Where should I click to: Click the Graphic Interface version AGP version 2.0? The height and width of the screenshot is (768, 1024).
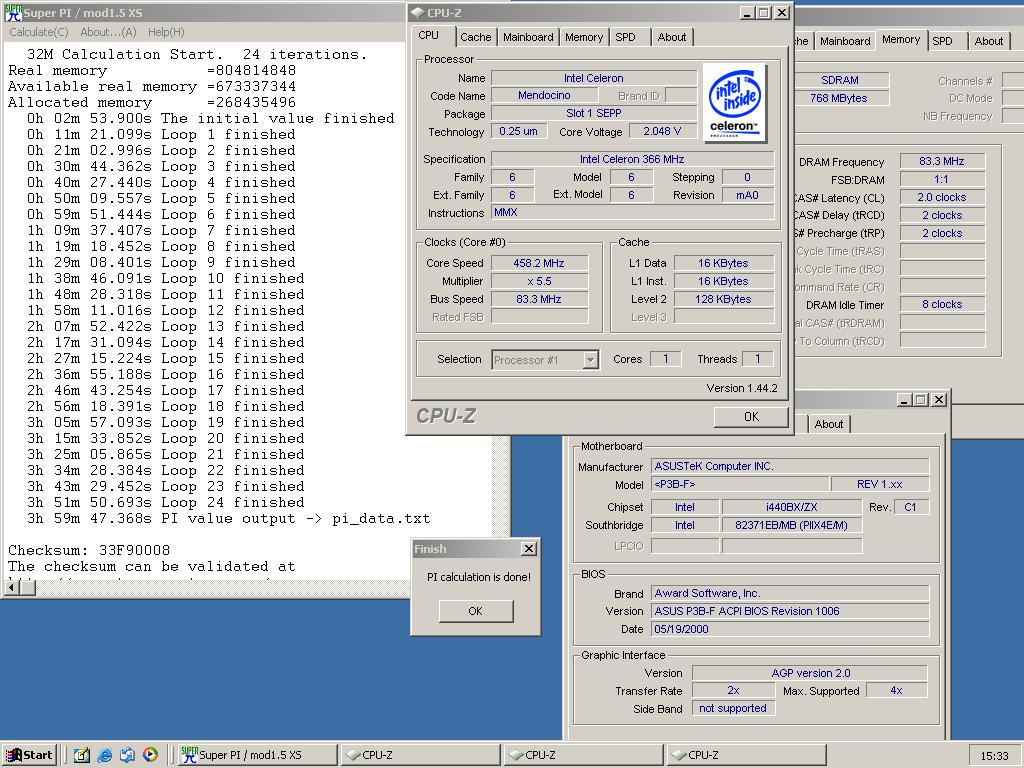(810, 673)
